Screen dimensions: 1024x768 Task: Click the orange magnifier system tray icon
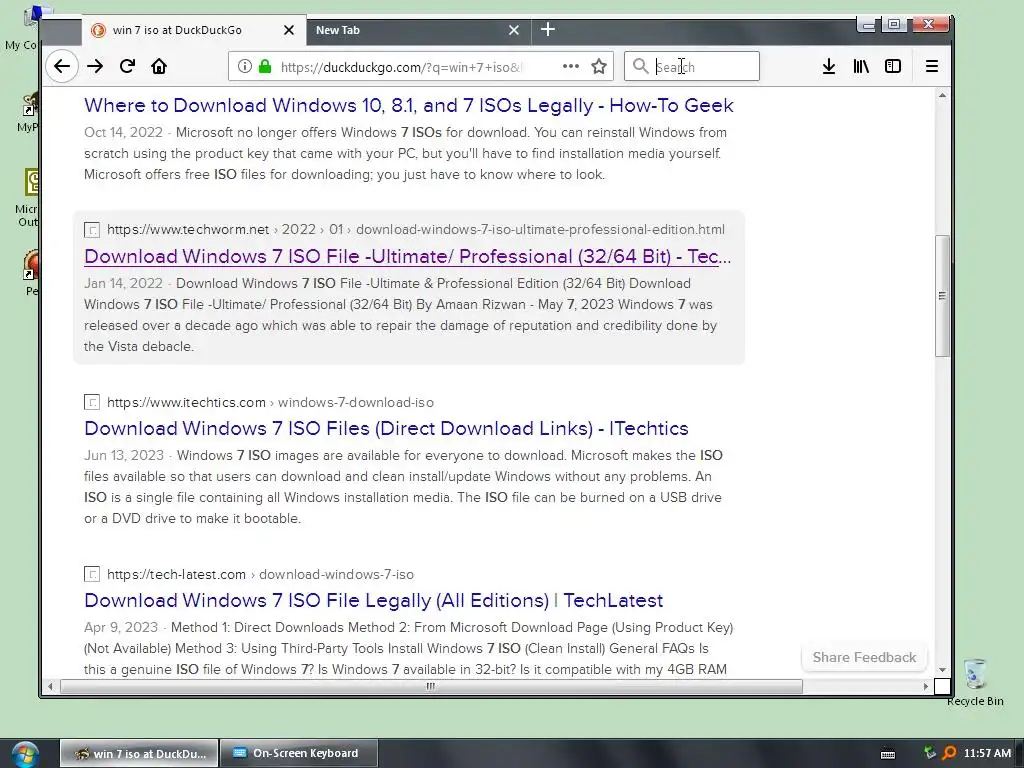pyautogui.click(x=949, y=753)
